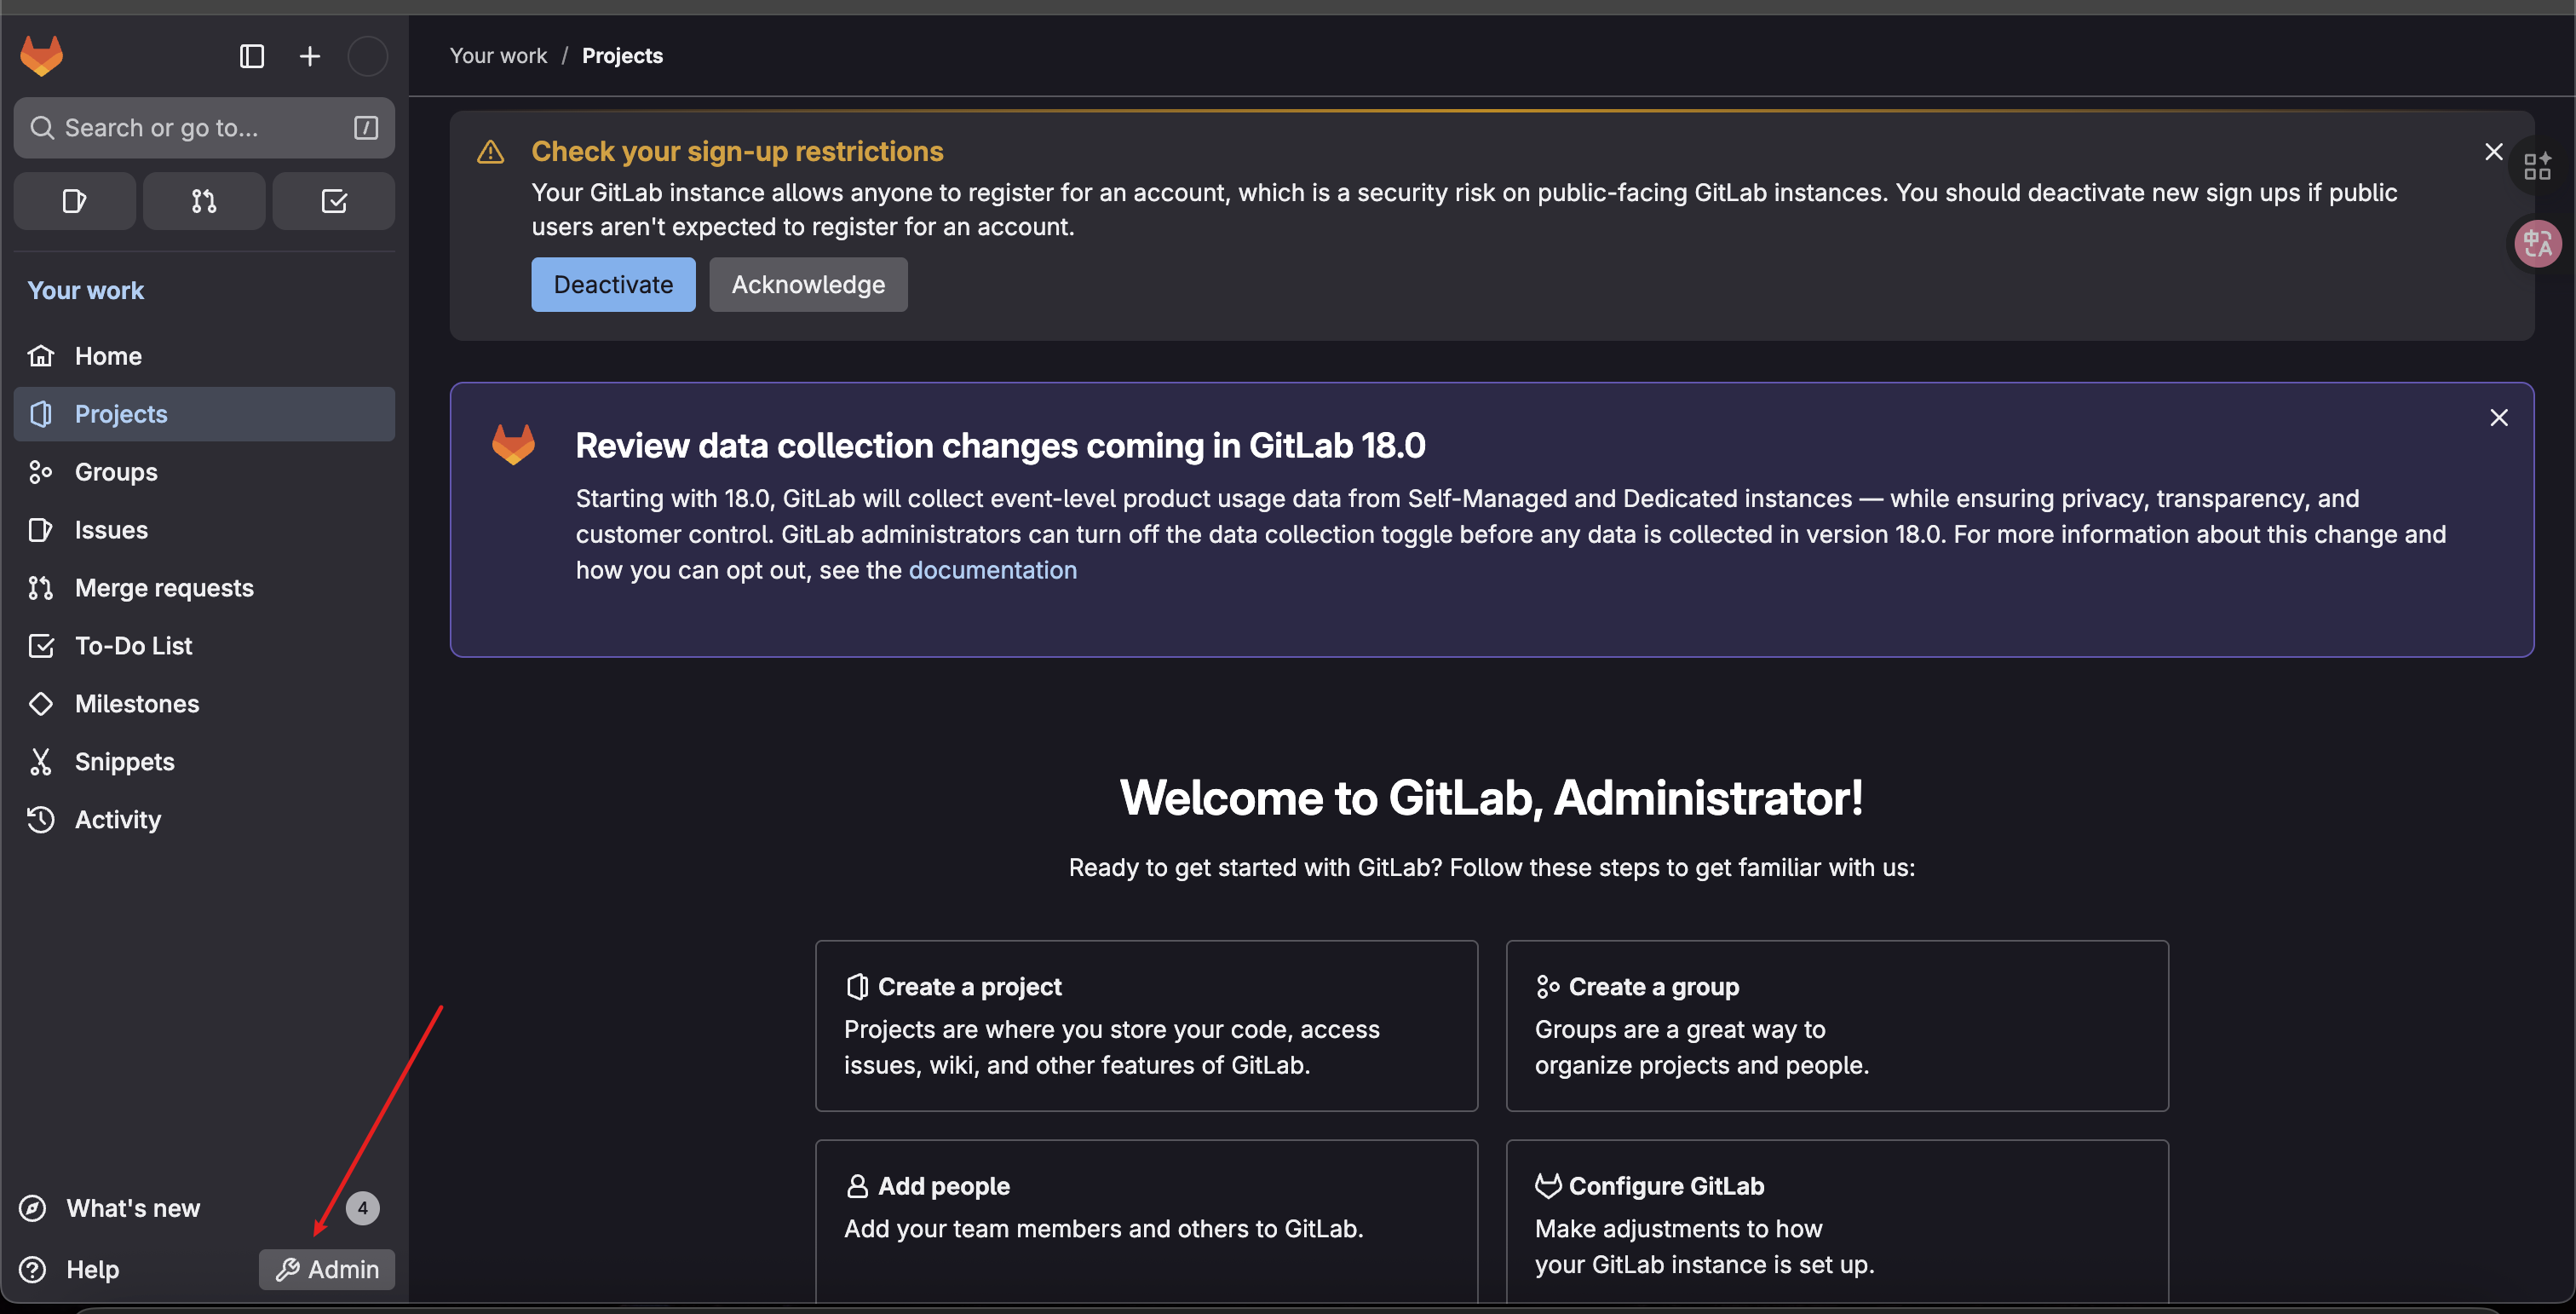Open the documentation link
2576x1314 pixels.
(992, 570)
